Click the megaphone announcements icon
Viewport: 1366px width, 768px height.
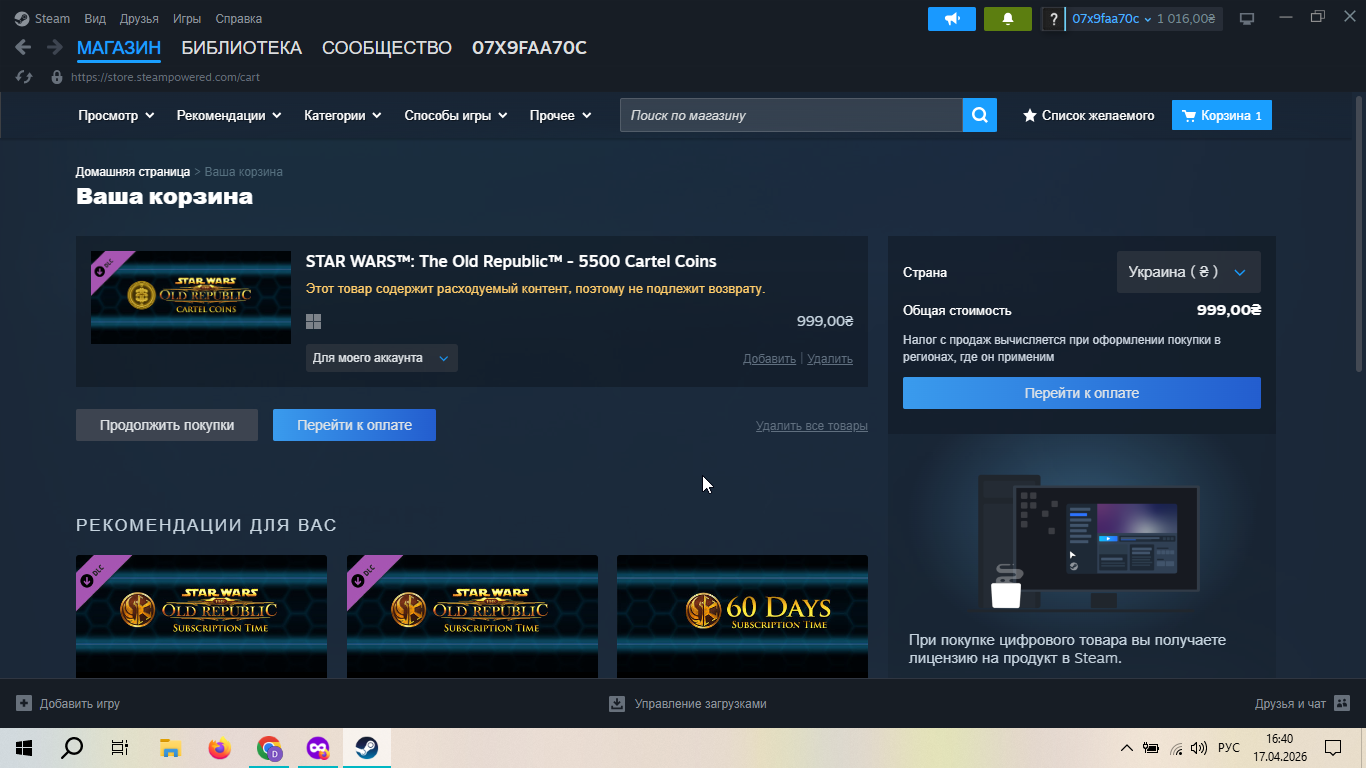952,19
